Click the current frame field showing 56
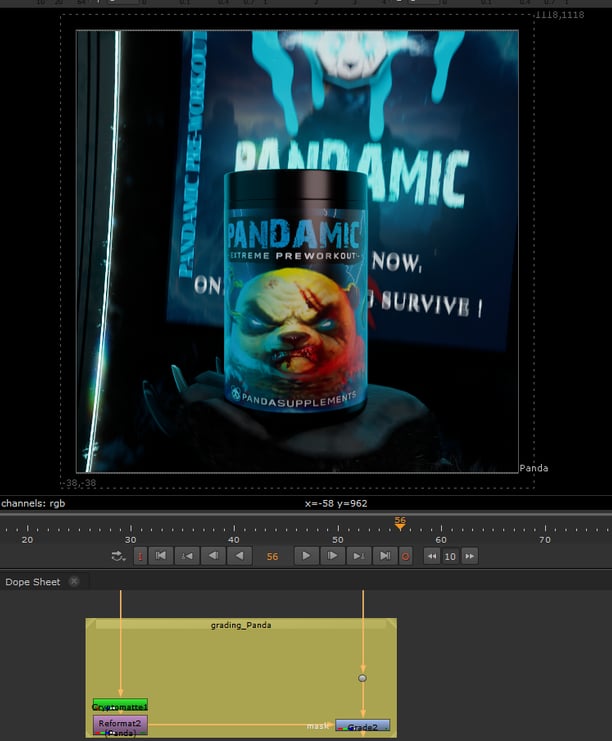This screenshot has width=612, height=741. (x=272, y=556)
